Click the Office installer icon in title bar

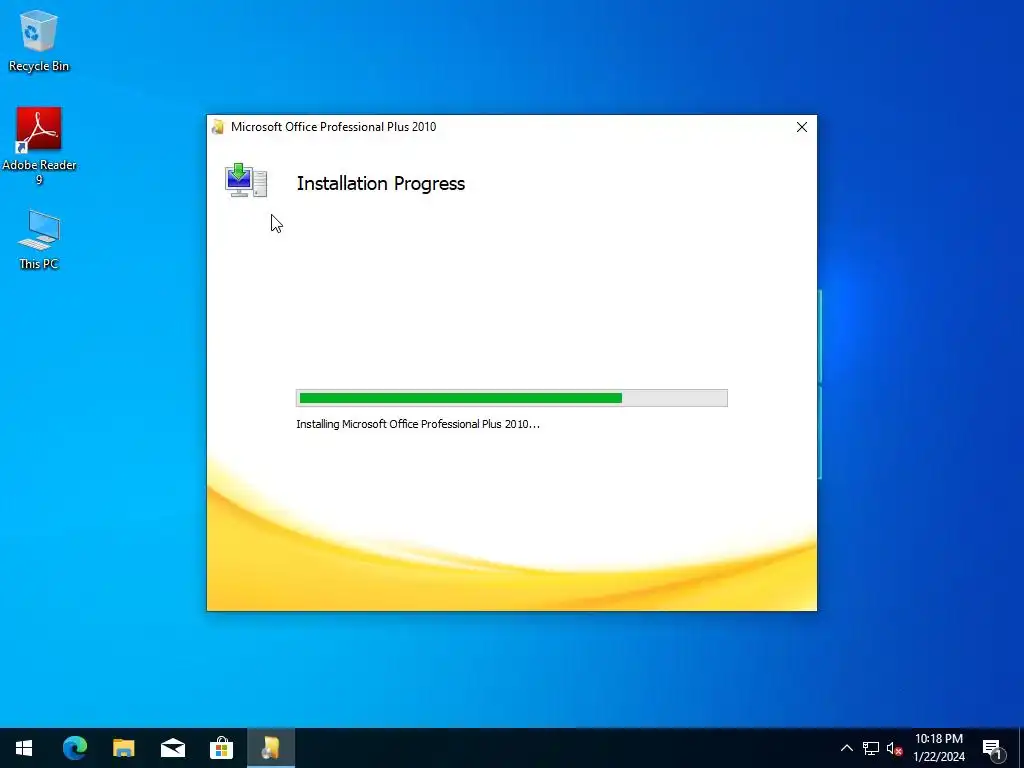point(218,127)
